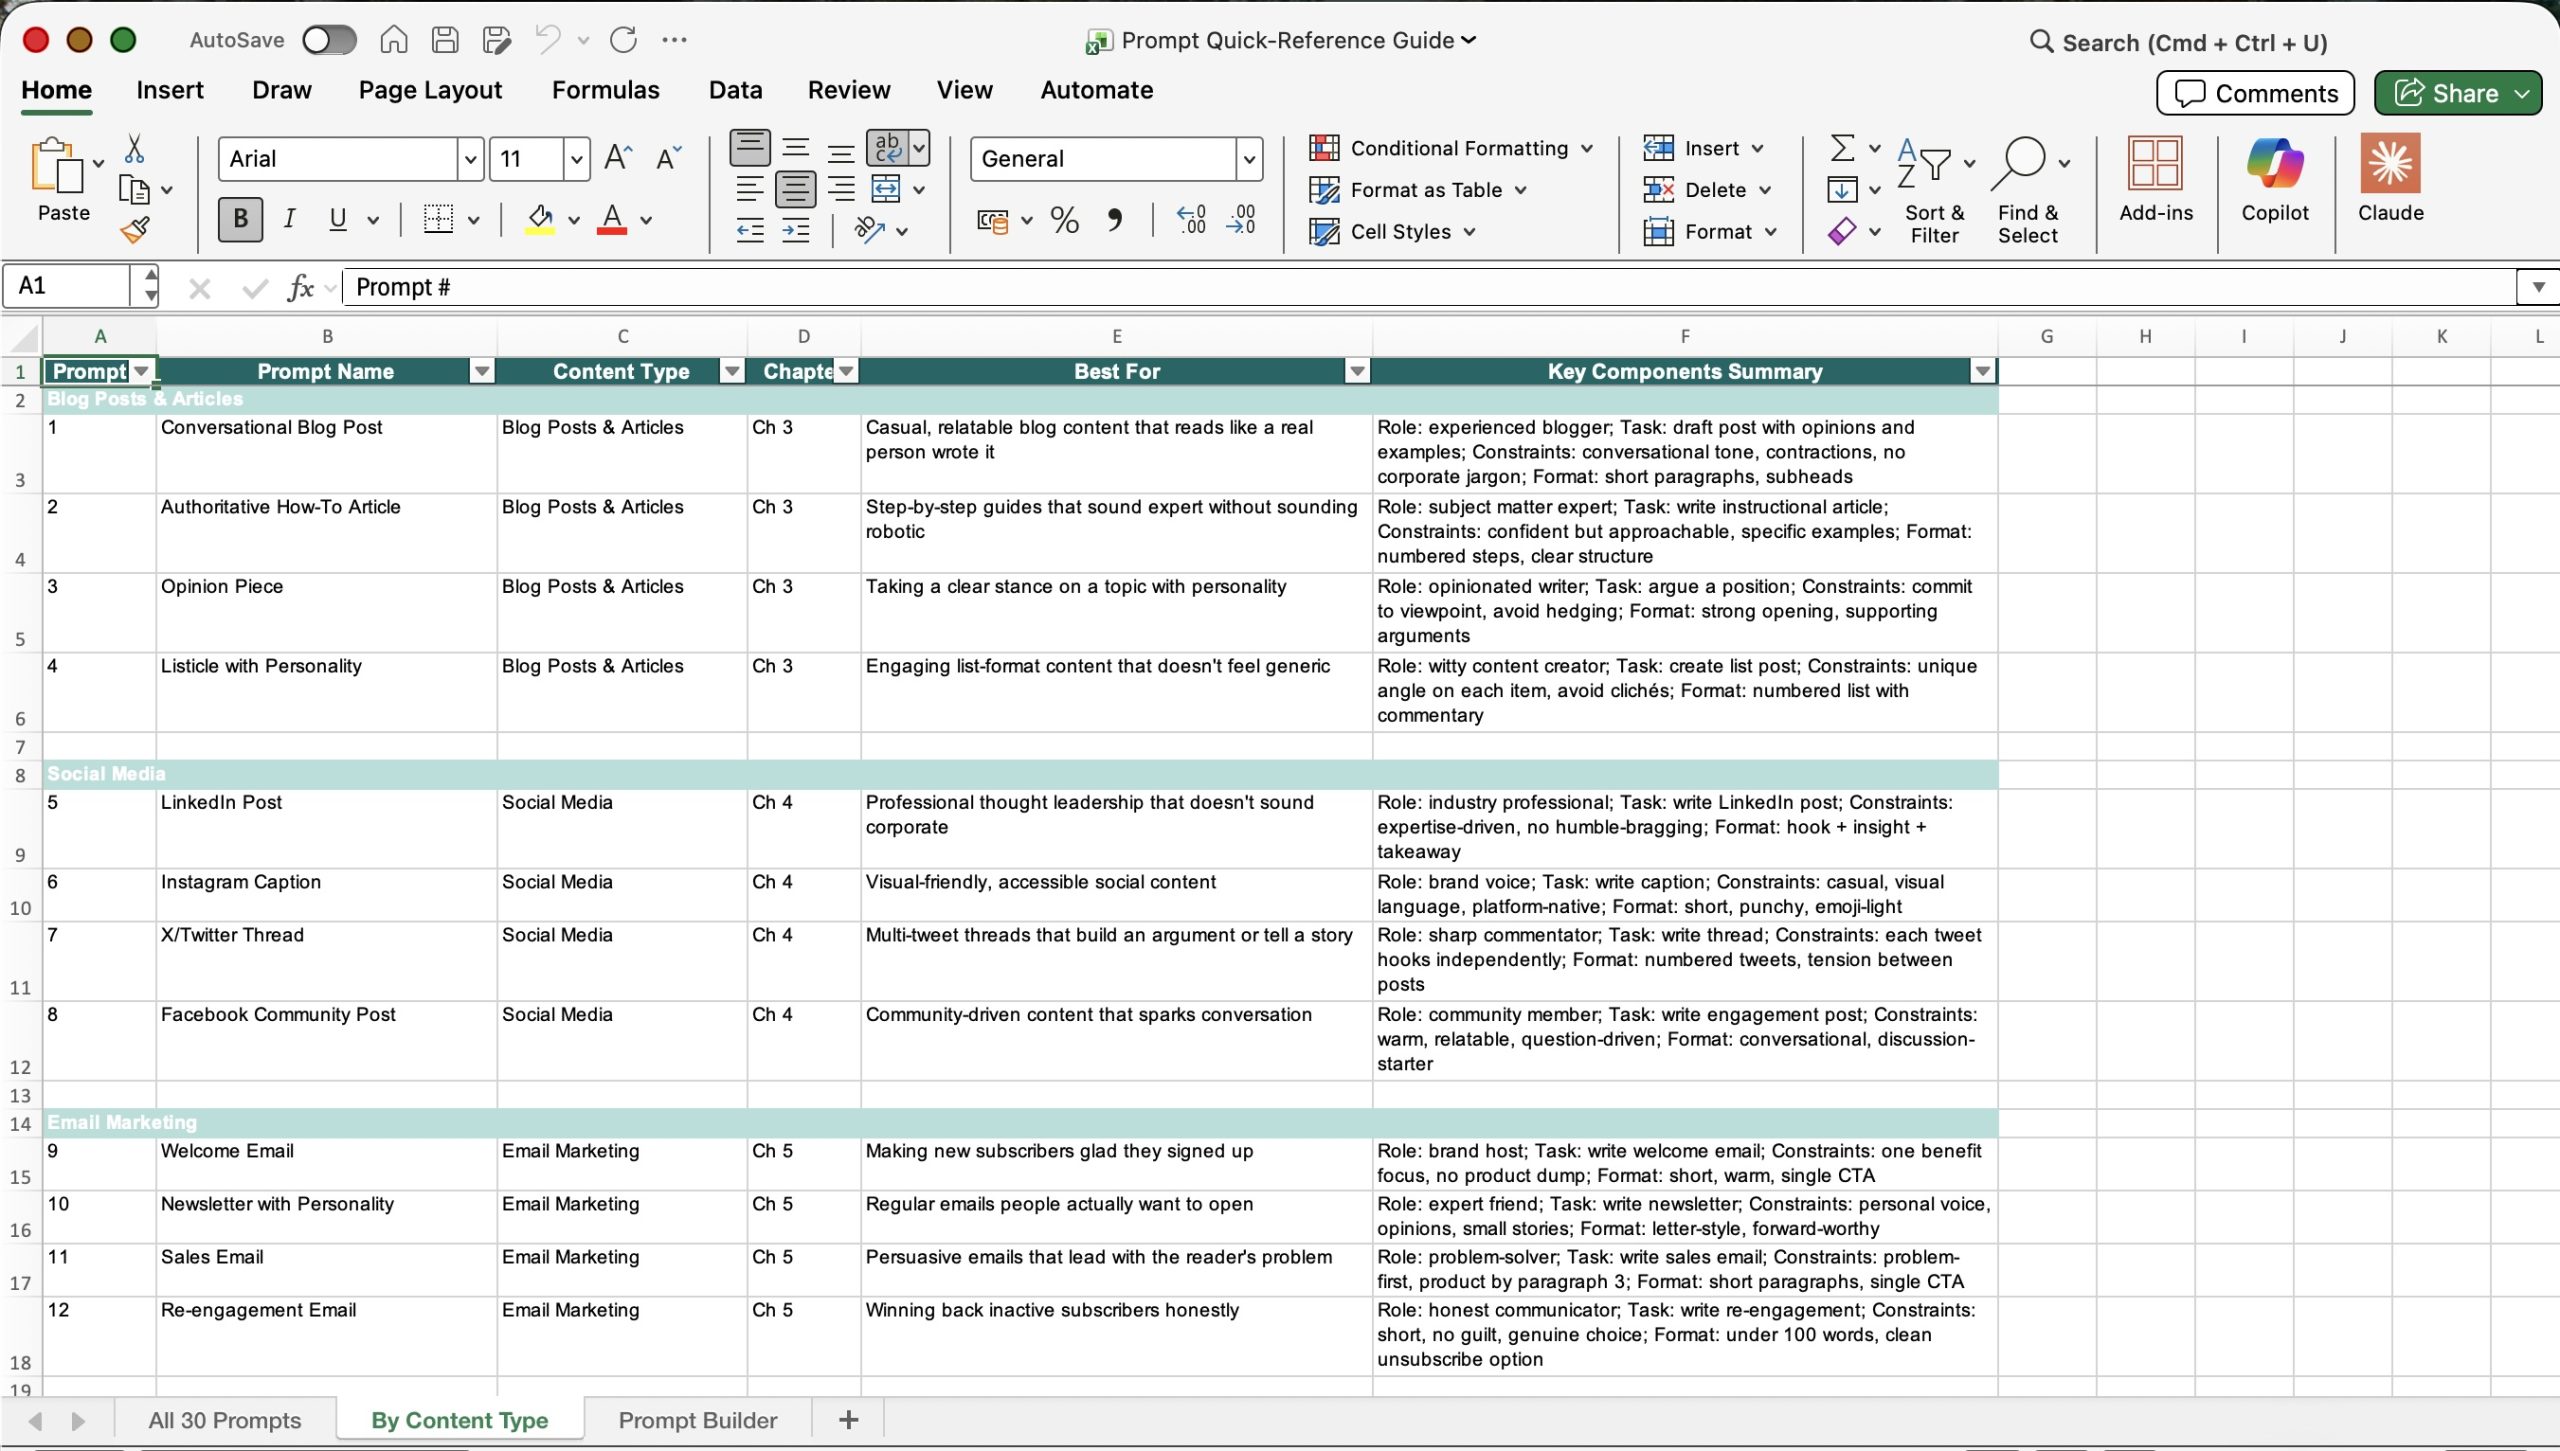Open the number format General dropdown
Viewport: 2560px width, 1451px height.
1248,159
